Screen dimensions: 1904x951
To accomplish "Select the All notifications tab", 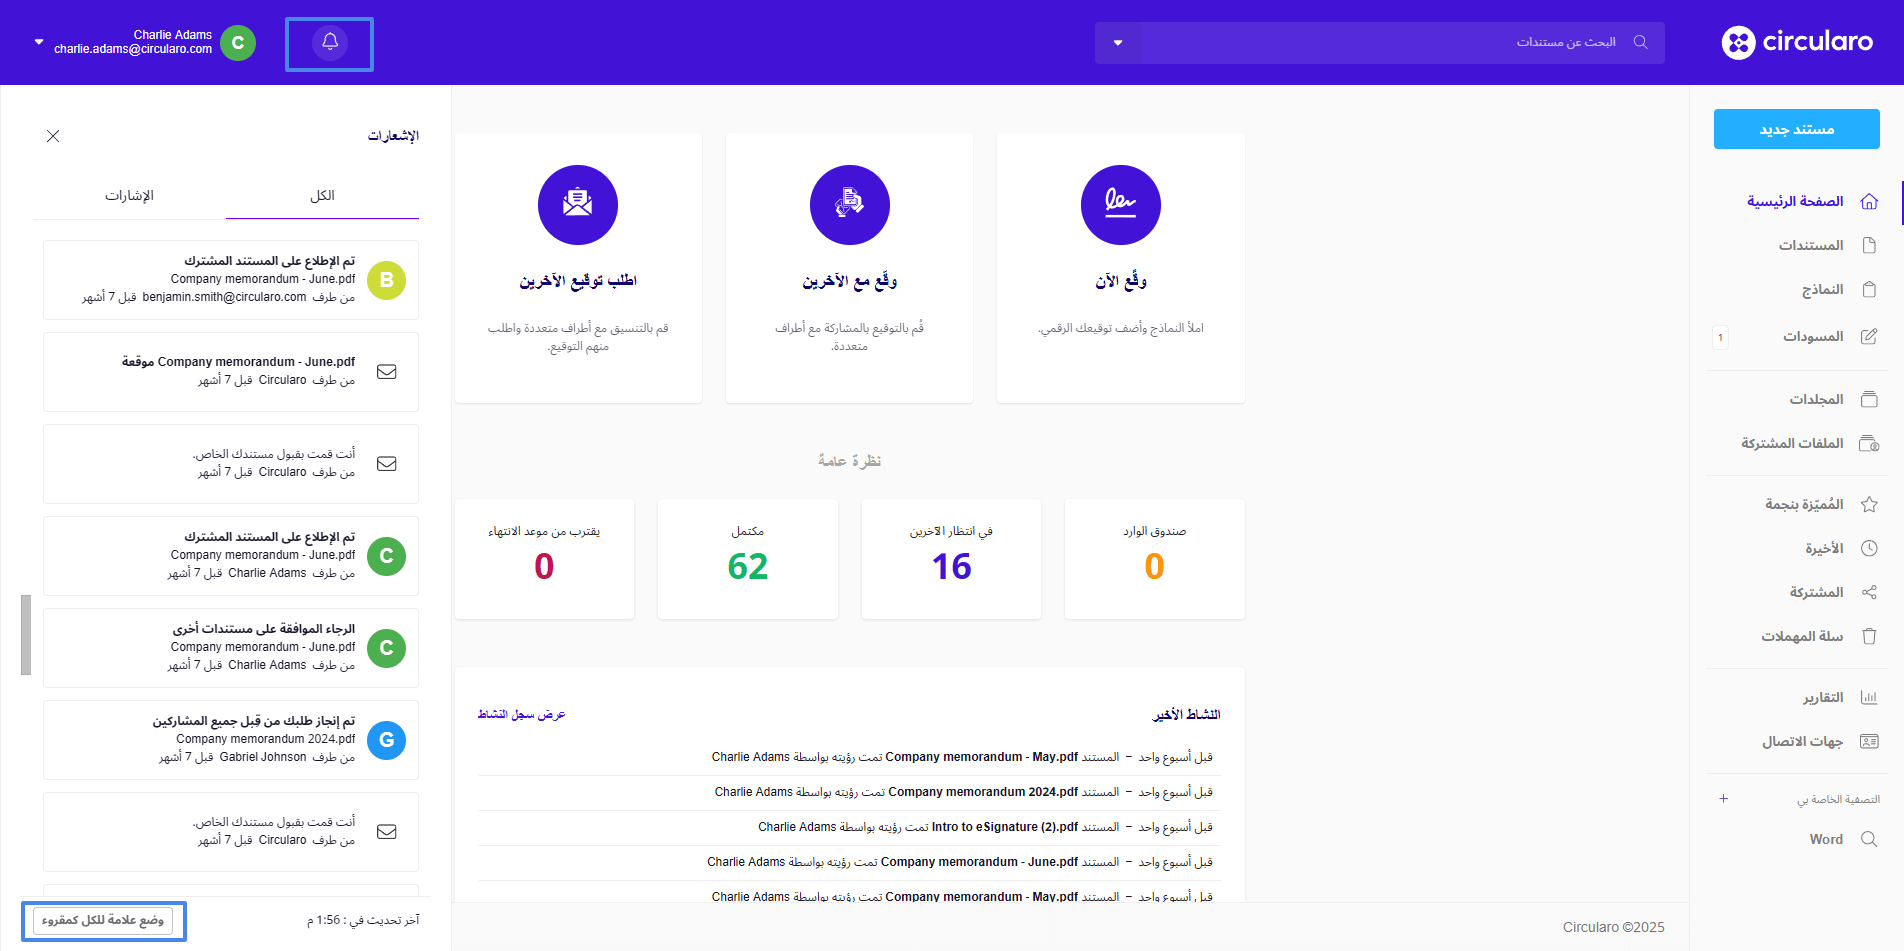I will click(322, 195).
